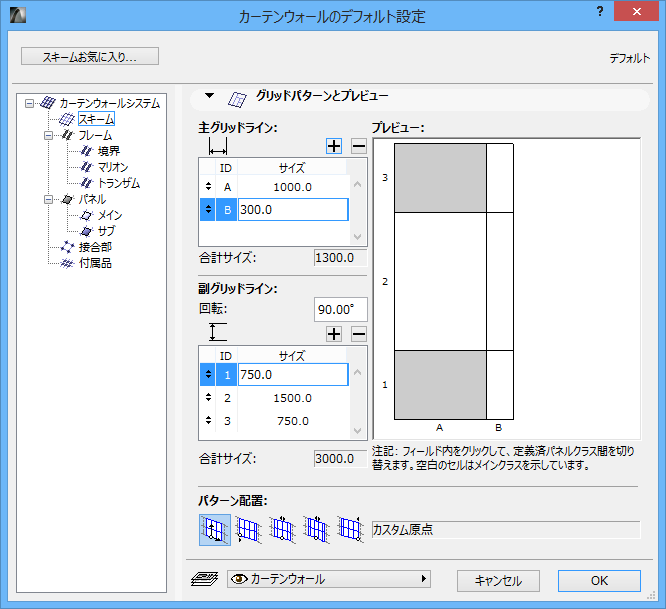This screenshot has width=666, height=609.
Task: Toggle preview cell B3 panel class
Action: point(500,178)
